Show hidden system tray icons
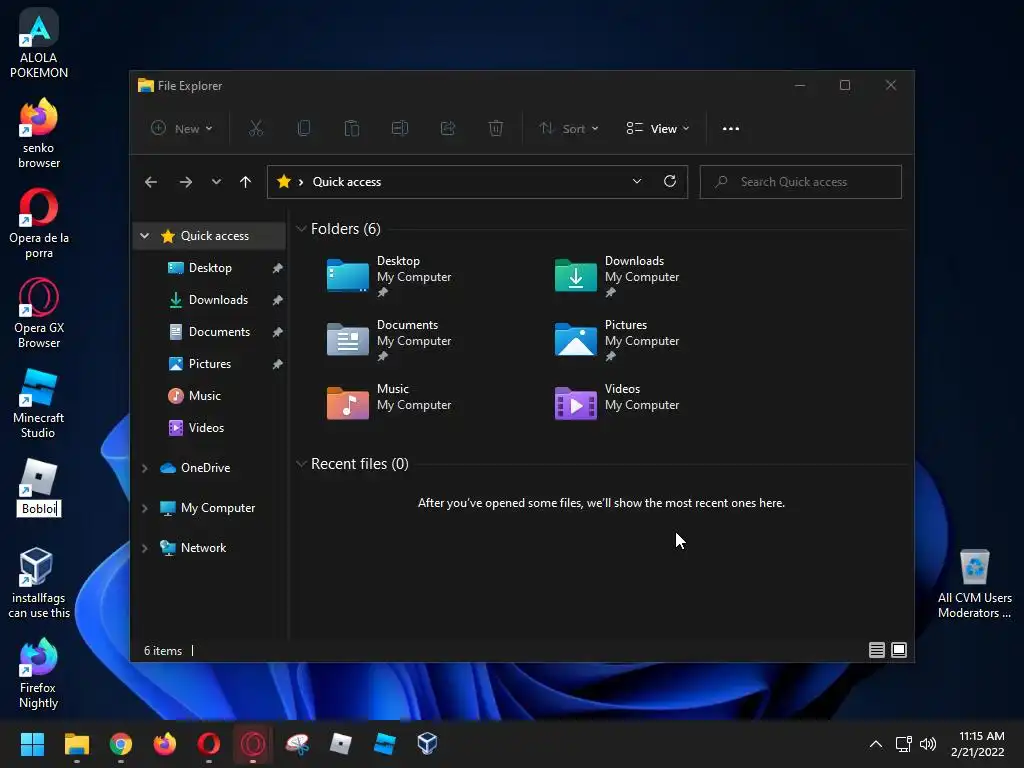1024x768 pixels. click(876, 744)
